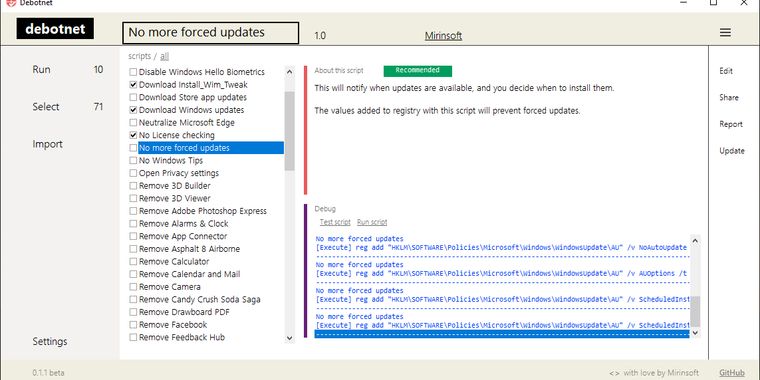Check Remove Candy Crush Soda Saga
The height and width of the screenshot is (380, 760).
pos(133,299)
